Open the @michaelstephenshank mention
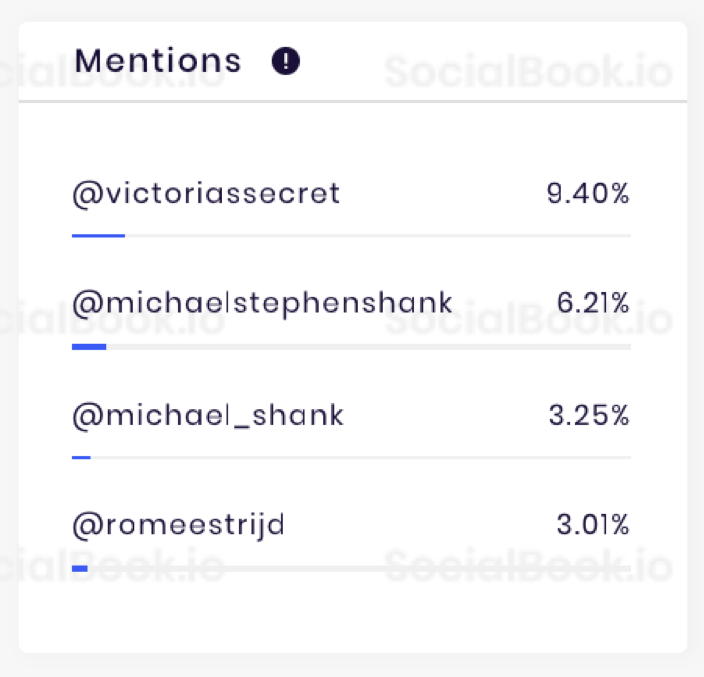Viewport: 704px width, 677px height. pos(262,303)
